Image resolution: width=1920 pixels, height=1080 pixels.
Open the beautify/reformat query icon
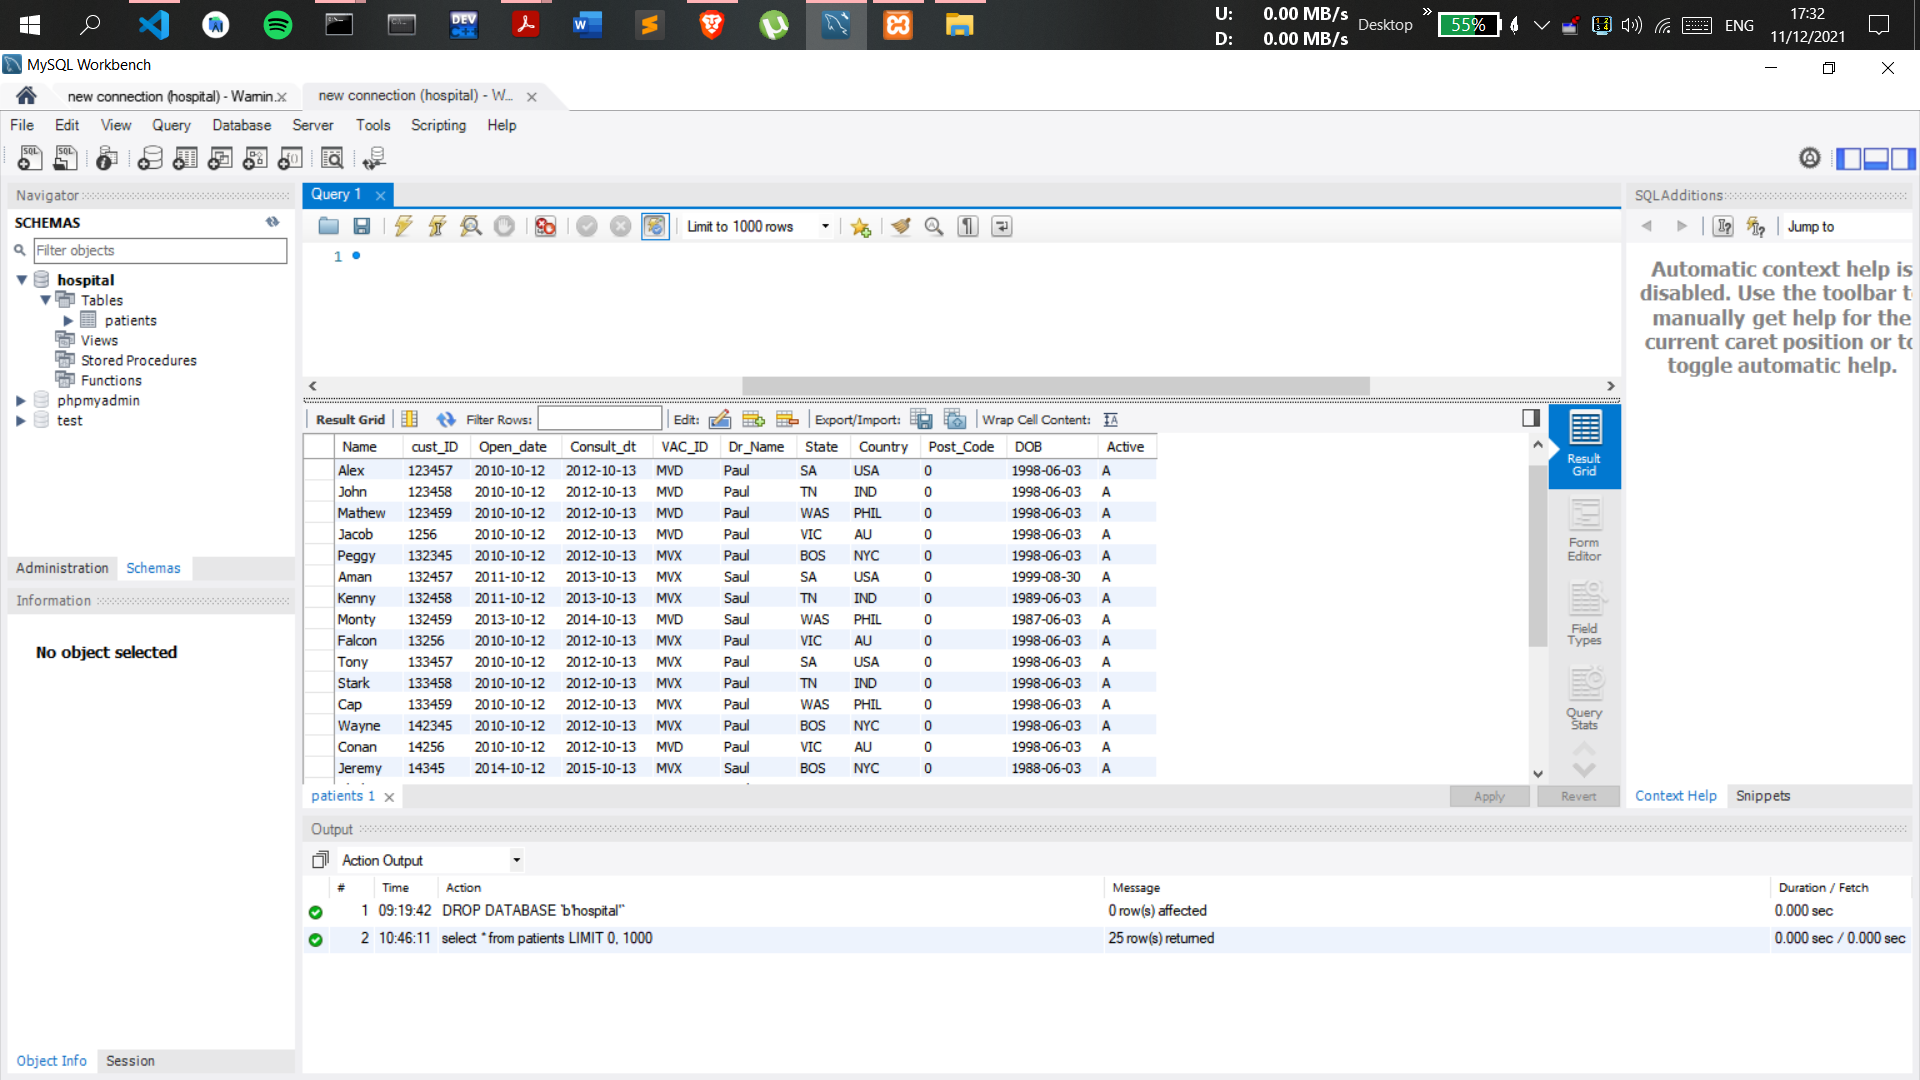pyautogui.click(x=901, y=226)
